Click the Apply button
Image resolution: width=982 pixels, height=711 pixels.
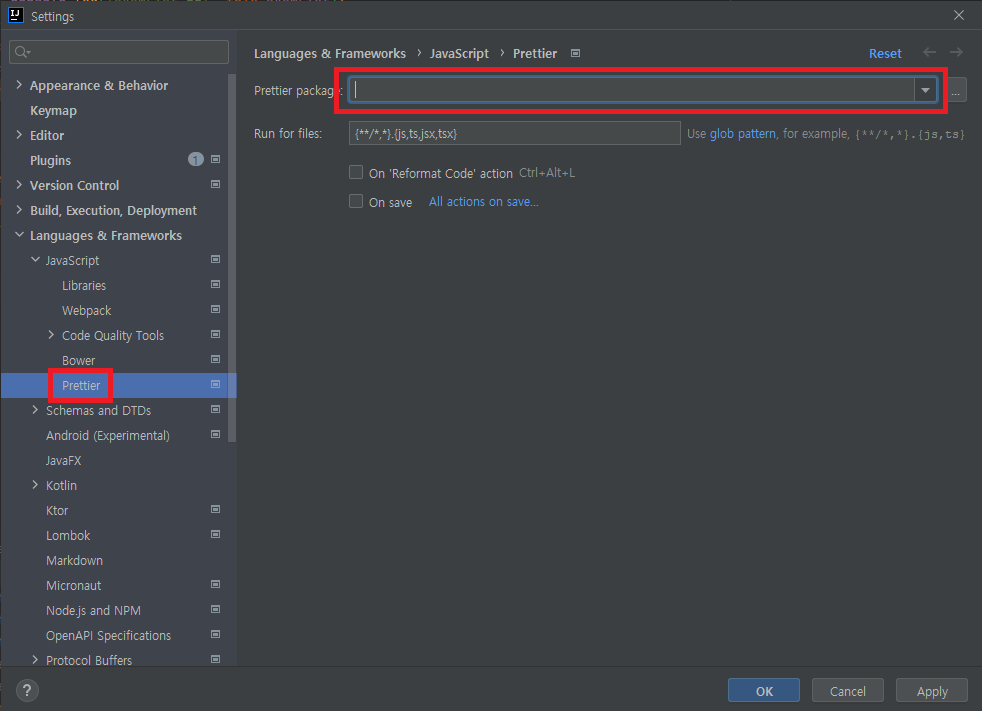tap(932, 691)
